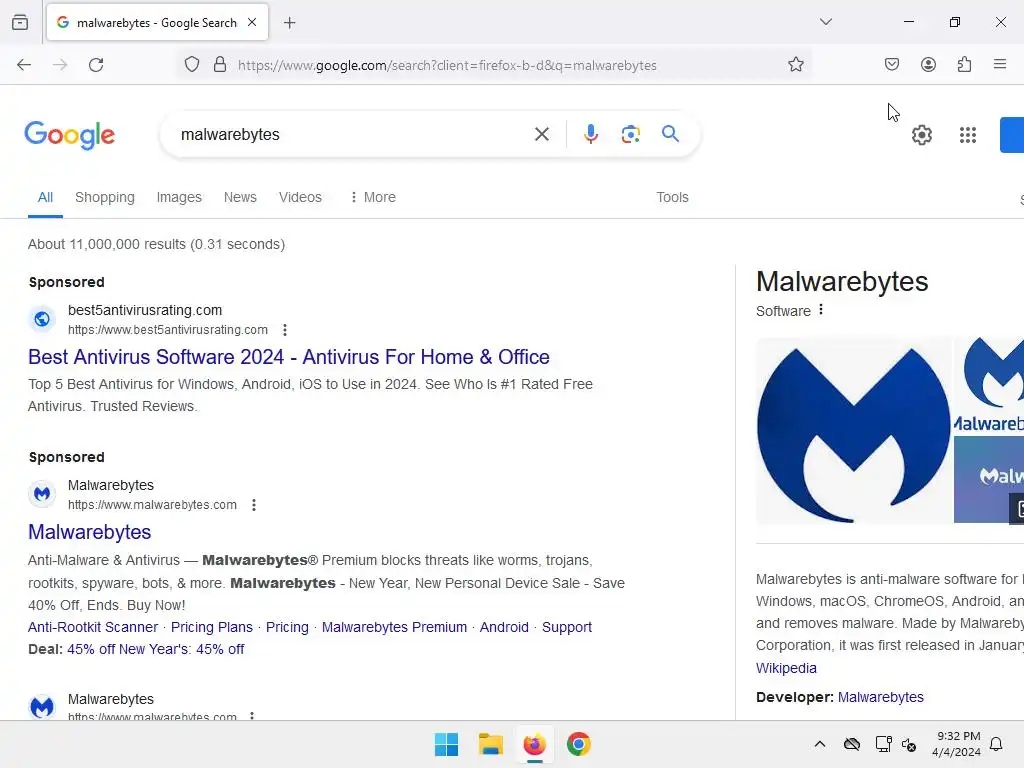Switch to News results tab
Viewport: 1024px width, 768px height.
(x=240, y=197)
